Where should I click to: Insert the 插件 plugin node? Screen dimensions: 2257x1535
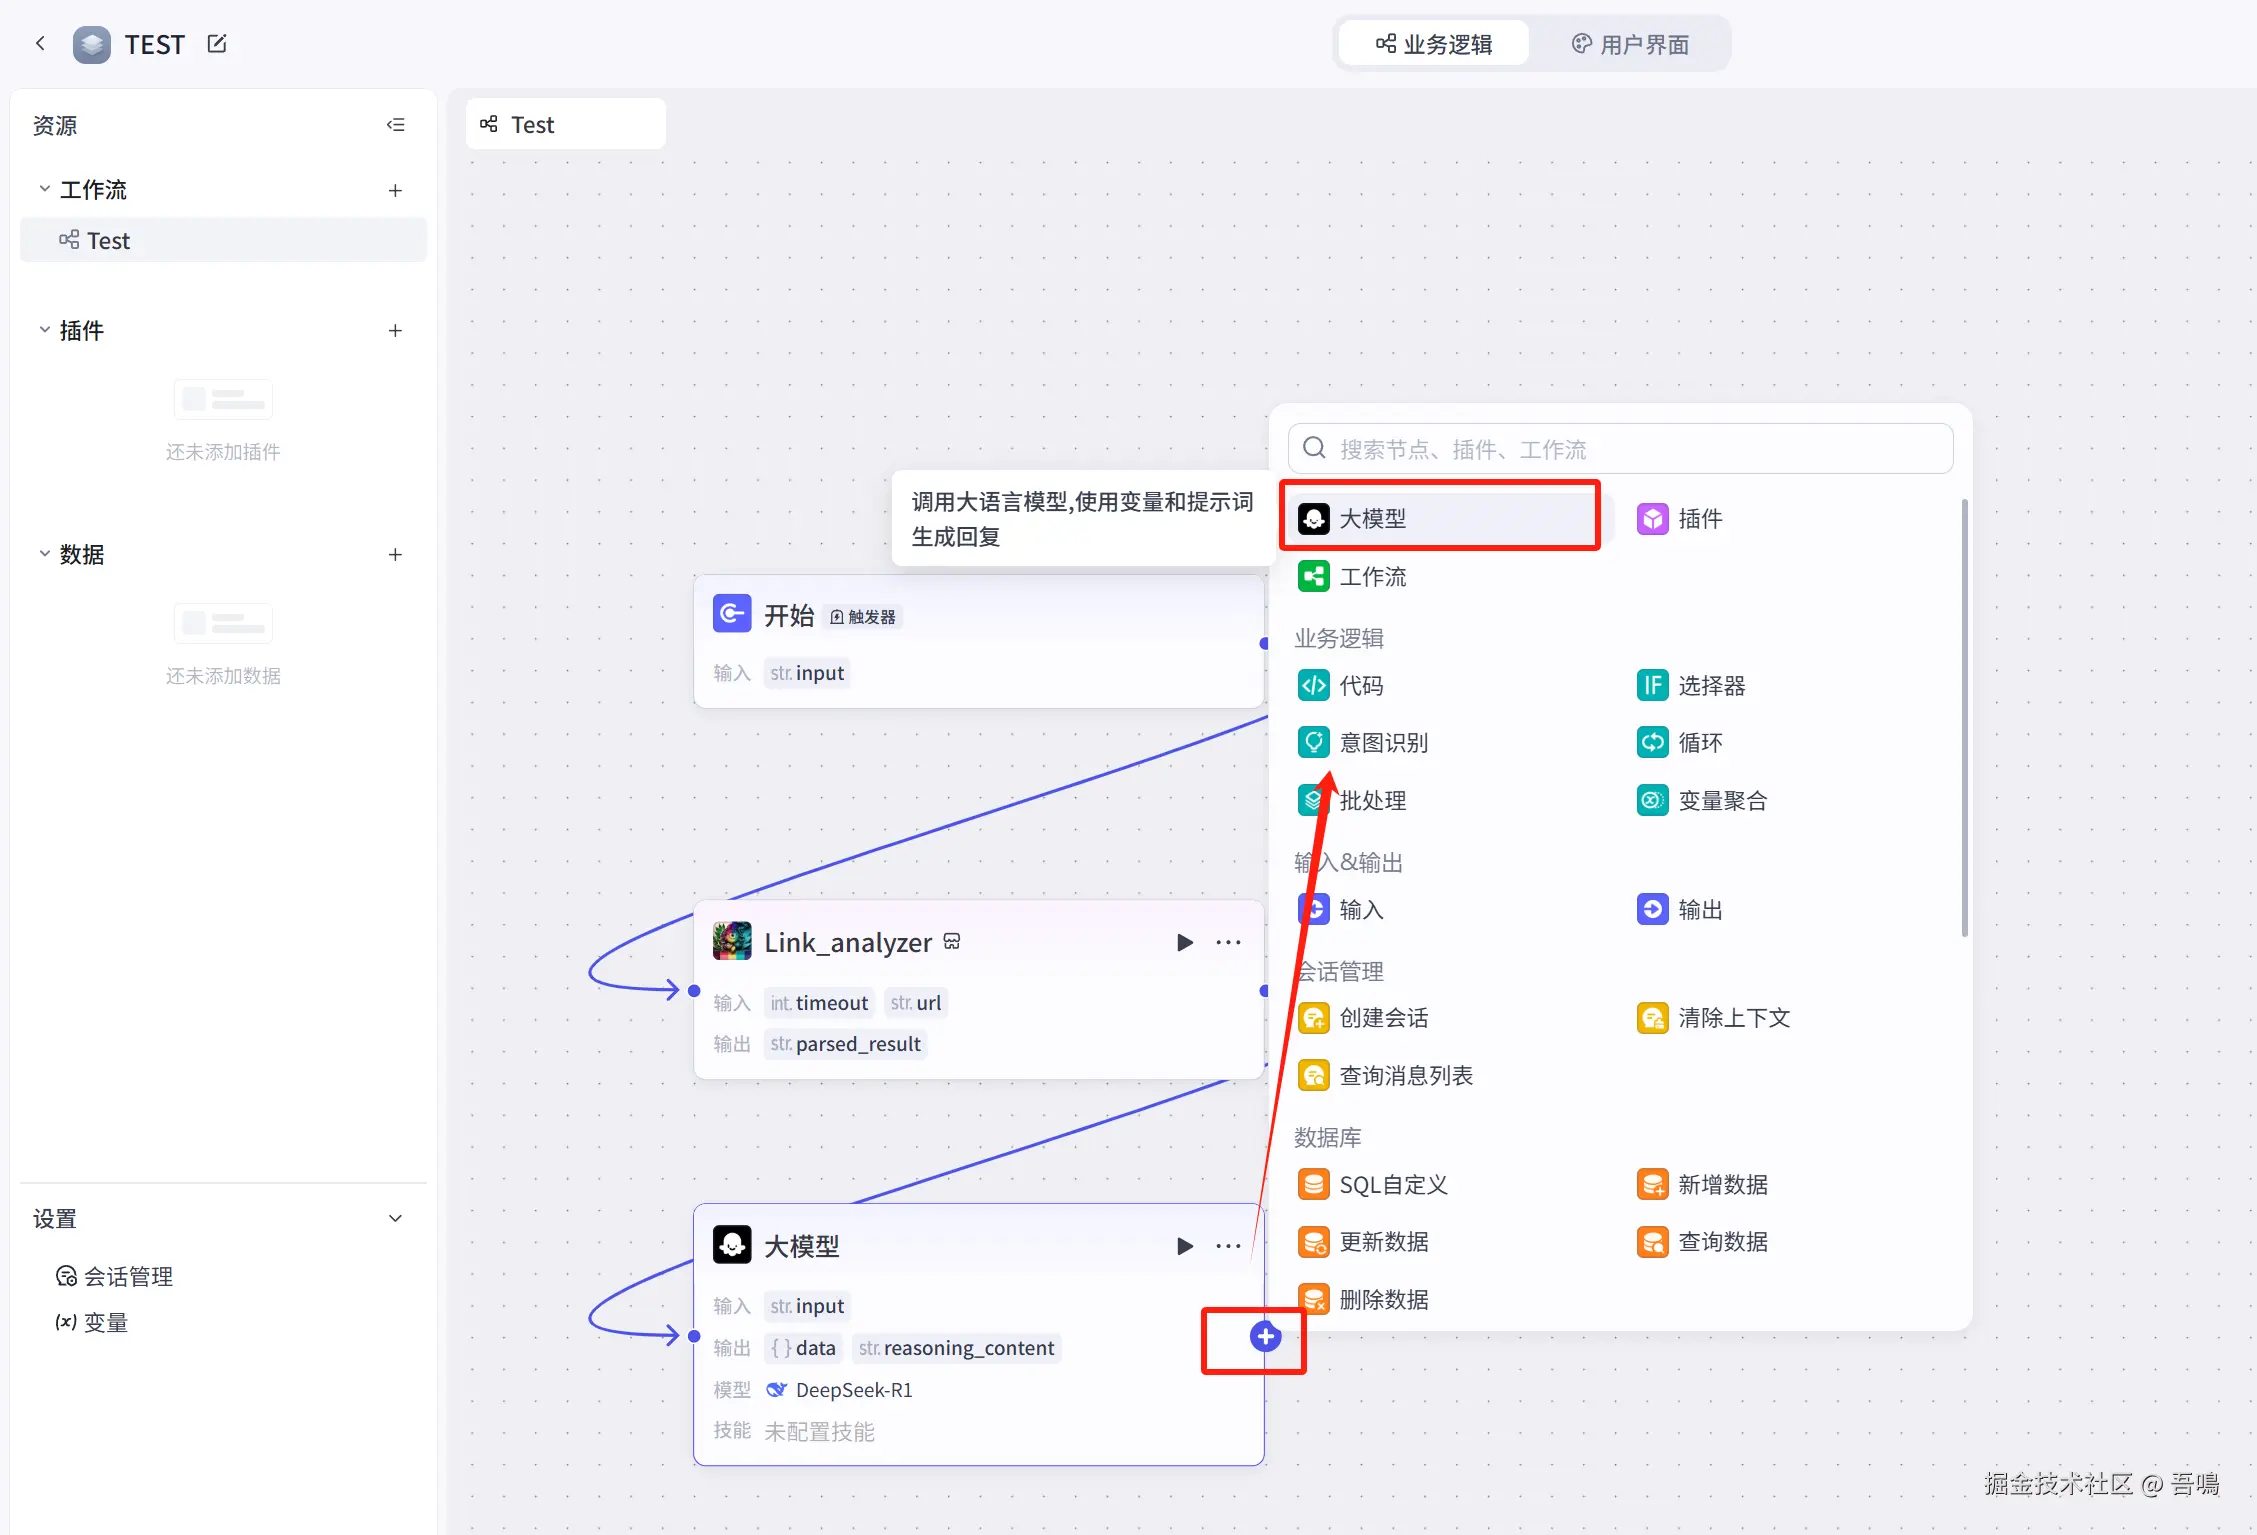point(1699,519)
